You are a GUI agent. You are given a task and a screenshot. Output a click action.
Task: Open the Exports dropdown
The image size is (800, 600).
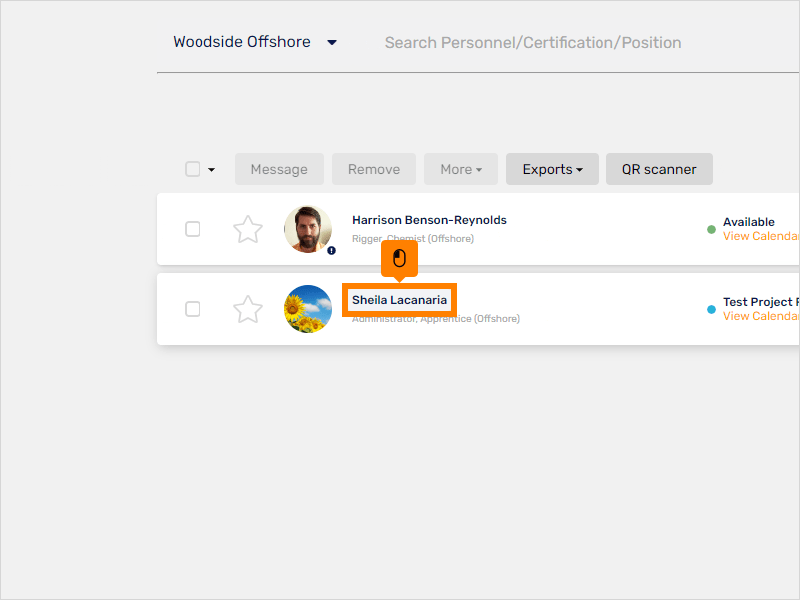552,169
